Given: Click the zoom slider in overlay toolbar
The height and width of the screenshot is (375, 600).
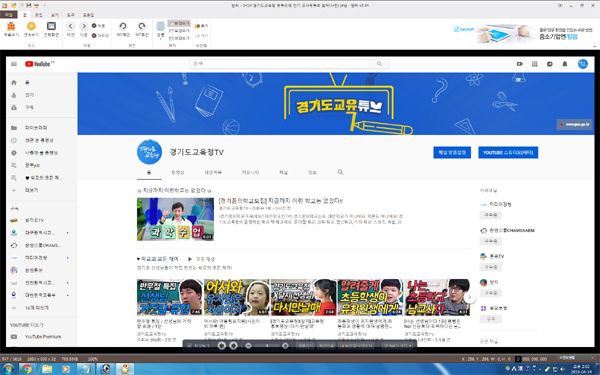Looking at the screenshot, I should pyautogui.click(x=267, y=346).
